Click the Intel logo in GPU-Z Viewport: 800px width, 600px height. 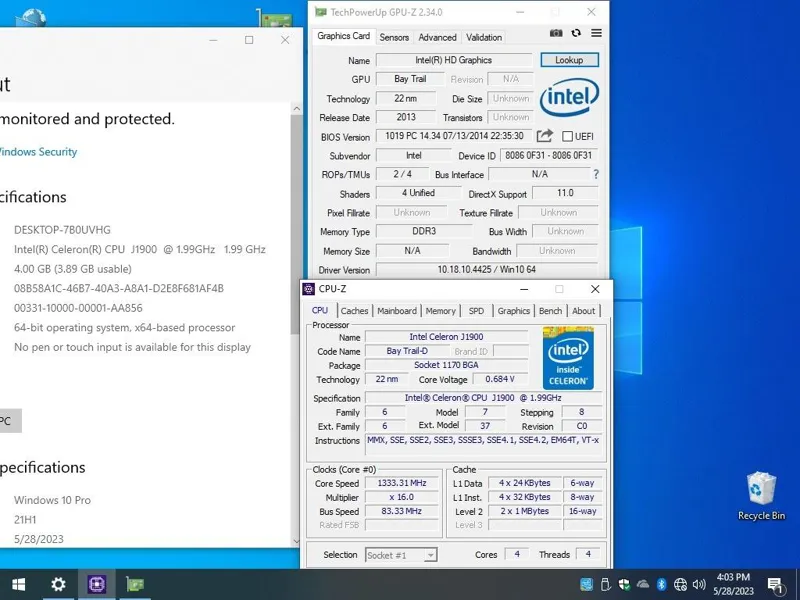coord(569,97)
